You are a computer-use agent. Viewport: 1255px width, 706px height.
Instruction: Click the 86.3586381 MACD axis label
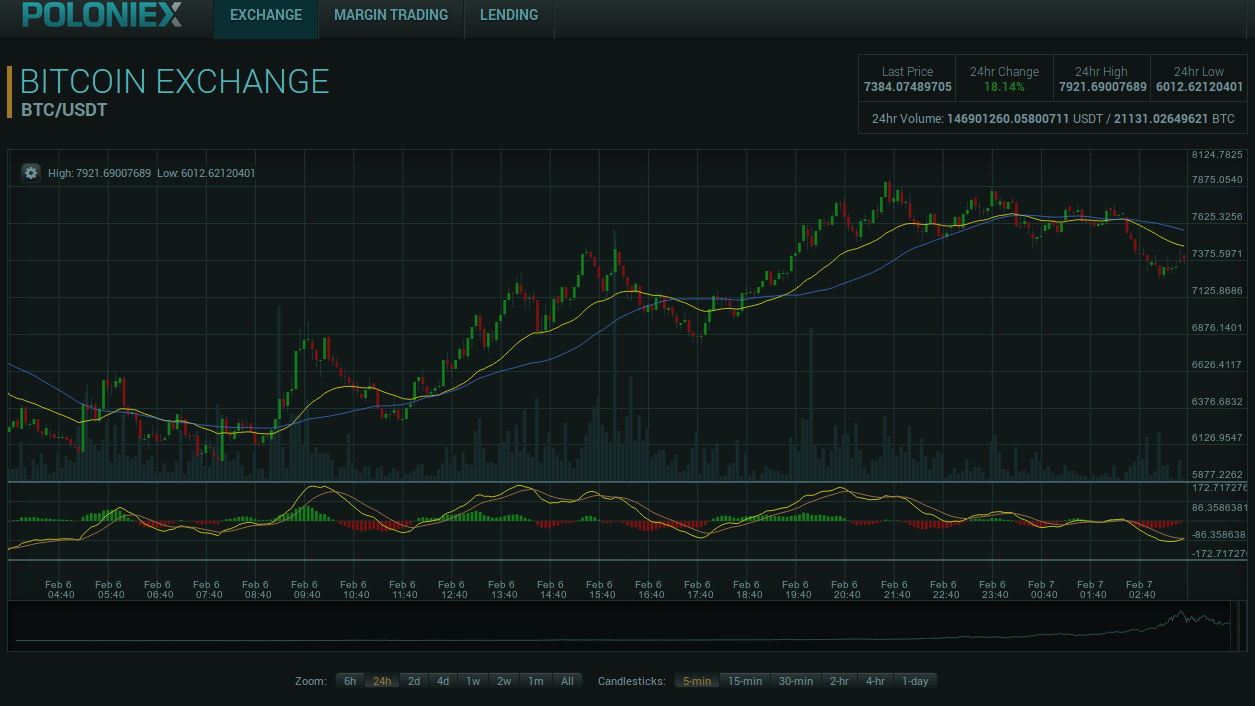[1220, 508]
